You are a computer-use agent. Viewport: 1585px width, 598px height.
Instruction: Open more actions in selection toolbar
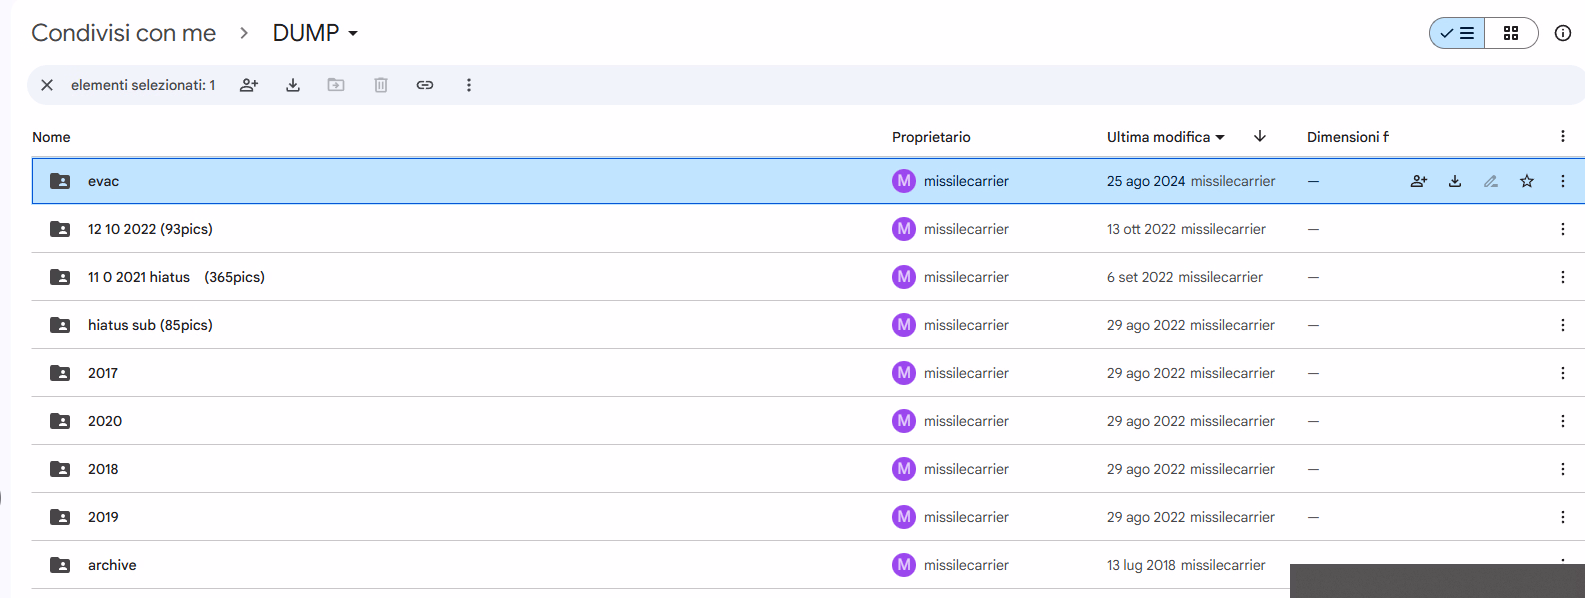click(469, 85)
